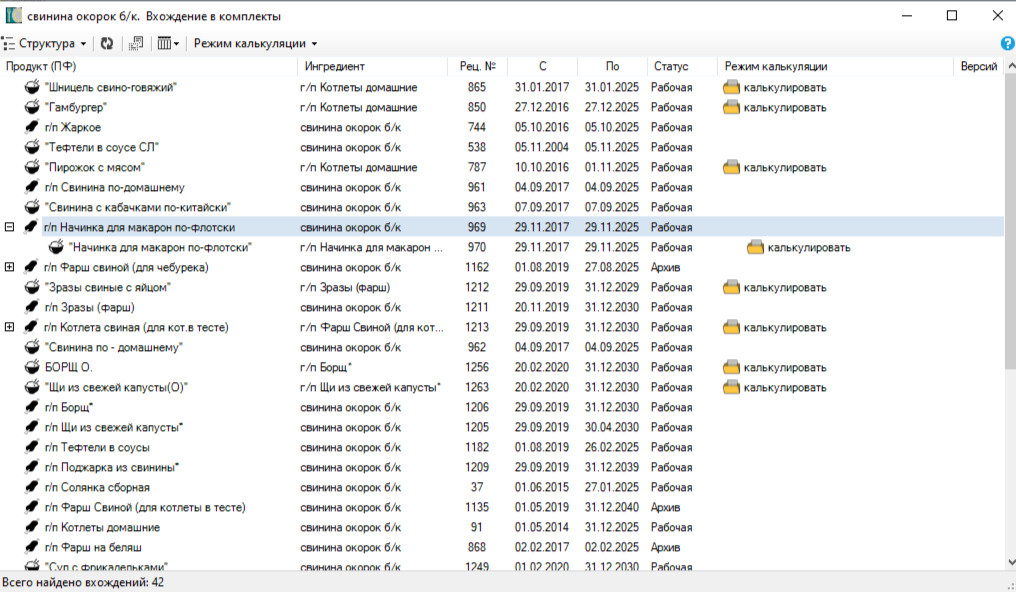
Task: Click the scrollbar up arrow
Action: pyautogui.click(x=1010, y=66)
